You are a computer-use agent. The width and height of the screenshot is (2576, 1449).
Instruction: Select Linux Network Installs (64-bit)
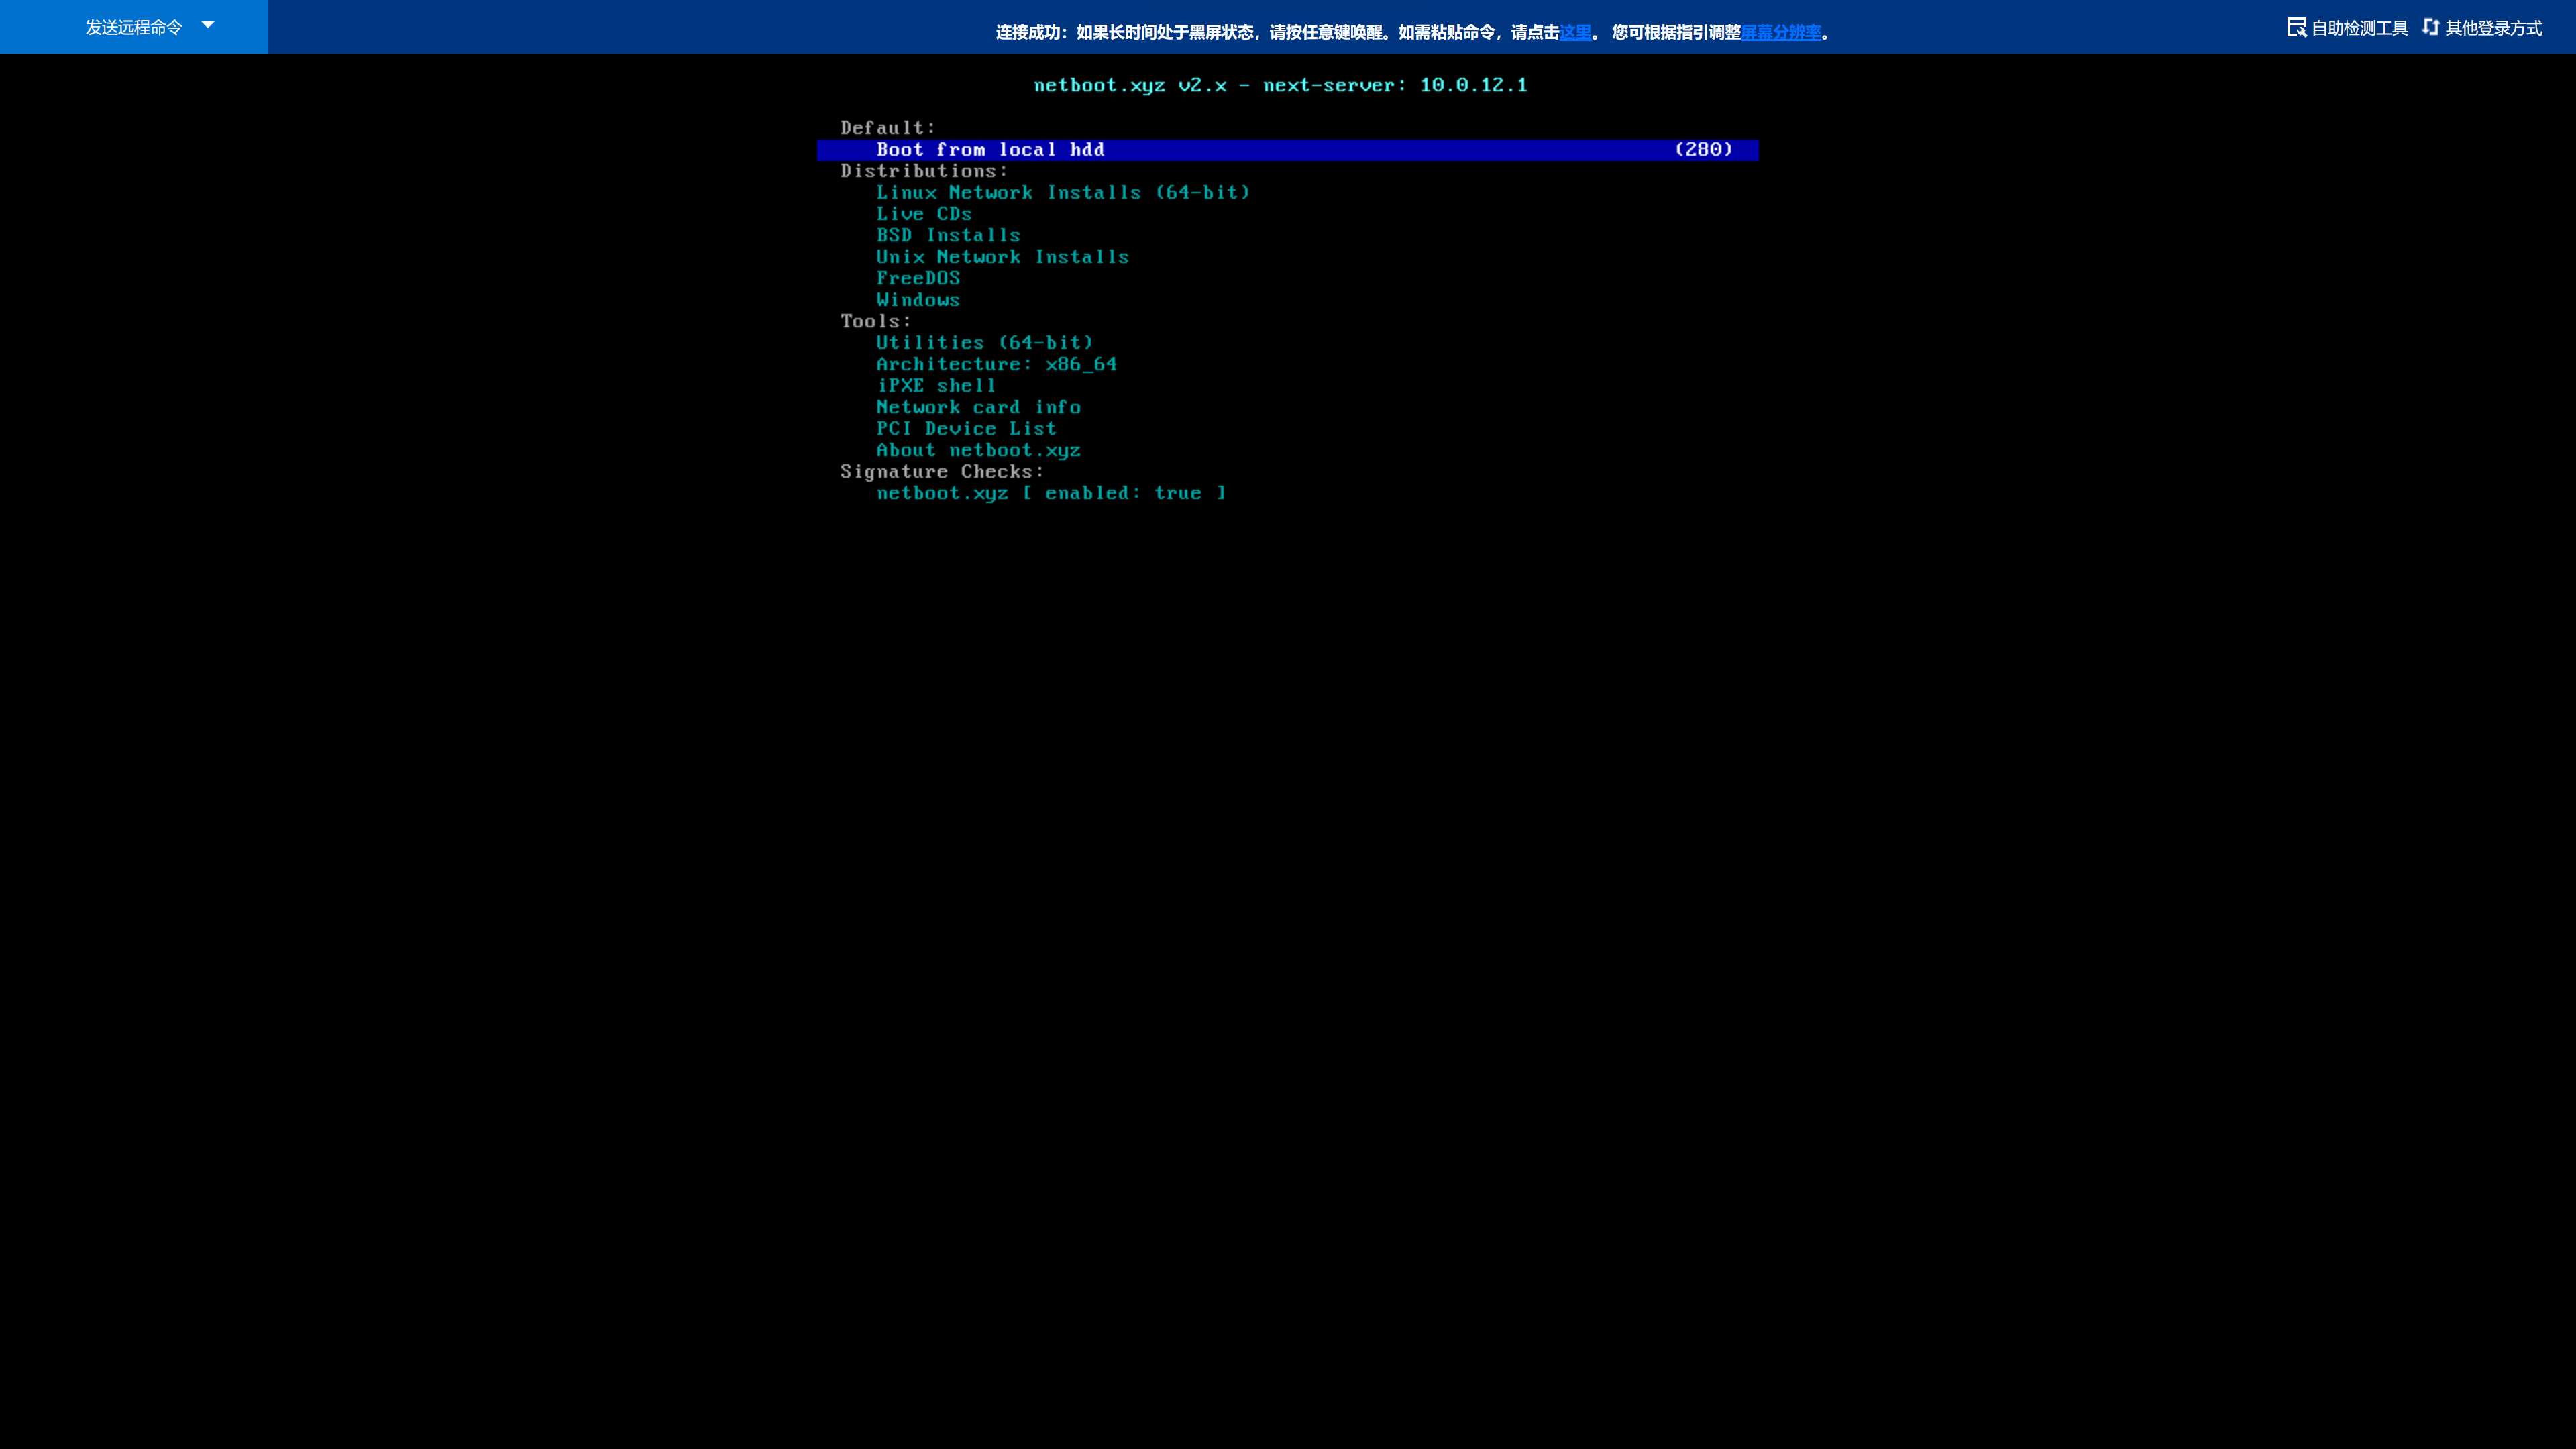[x=1063, y=192]
